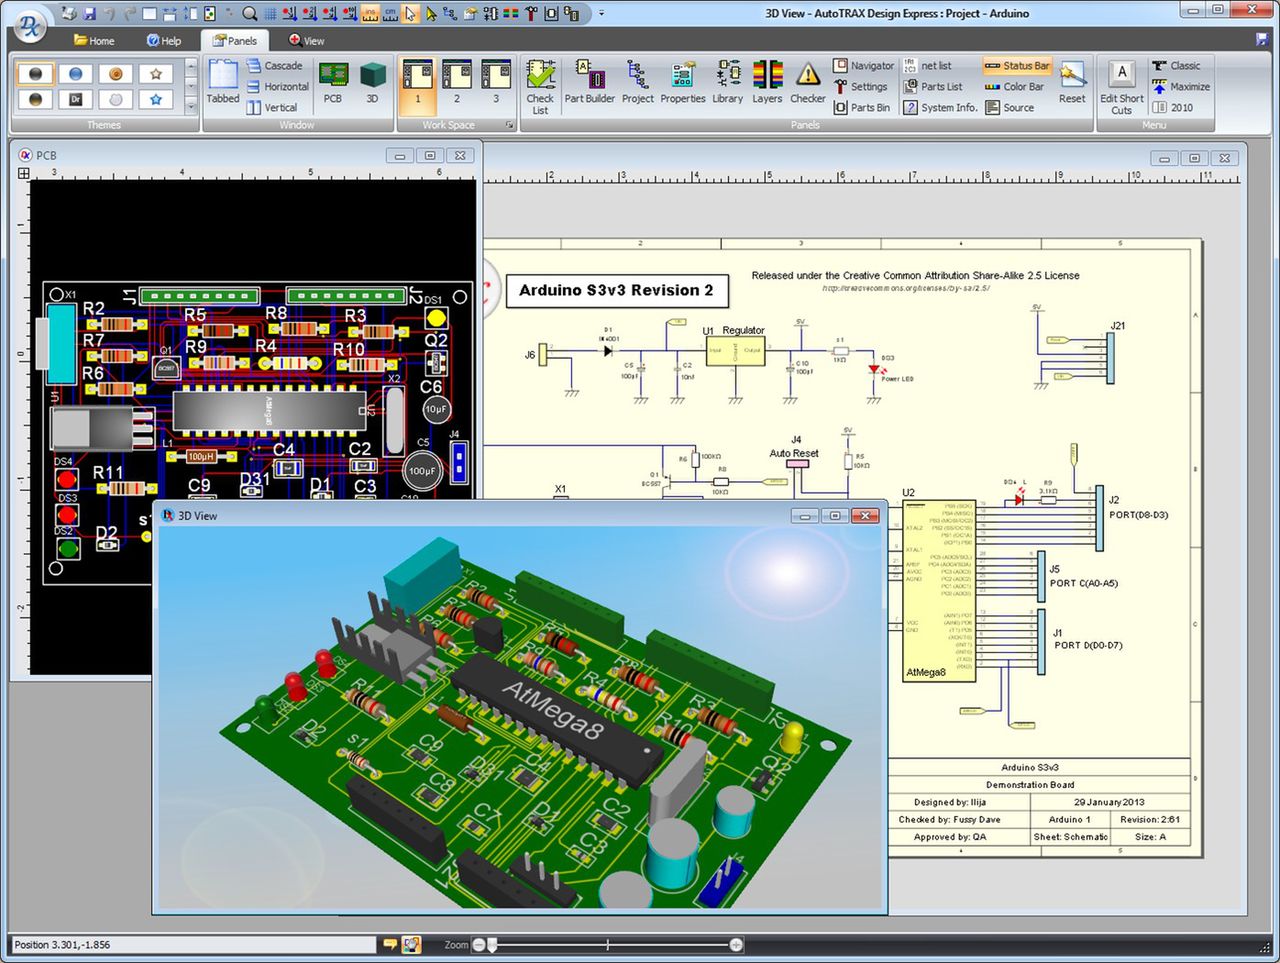Switch to Classic menu style
The height and width of the screenshot is (963, 1280).
[1176, 66]
